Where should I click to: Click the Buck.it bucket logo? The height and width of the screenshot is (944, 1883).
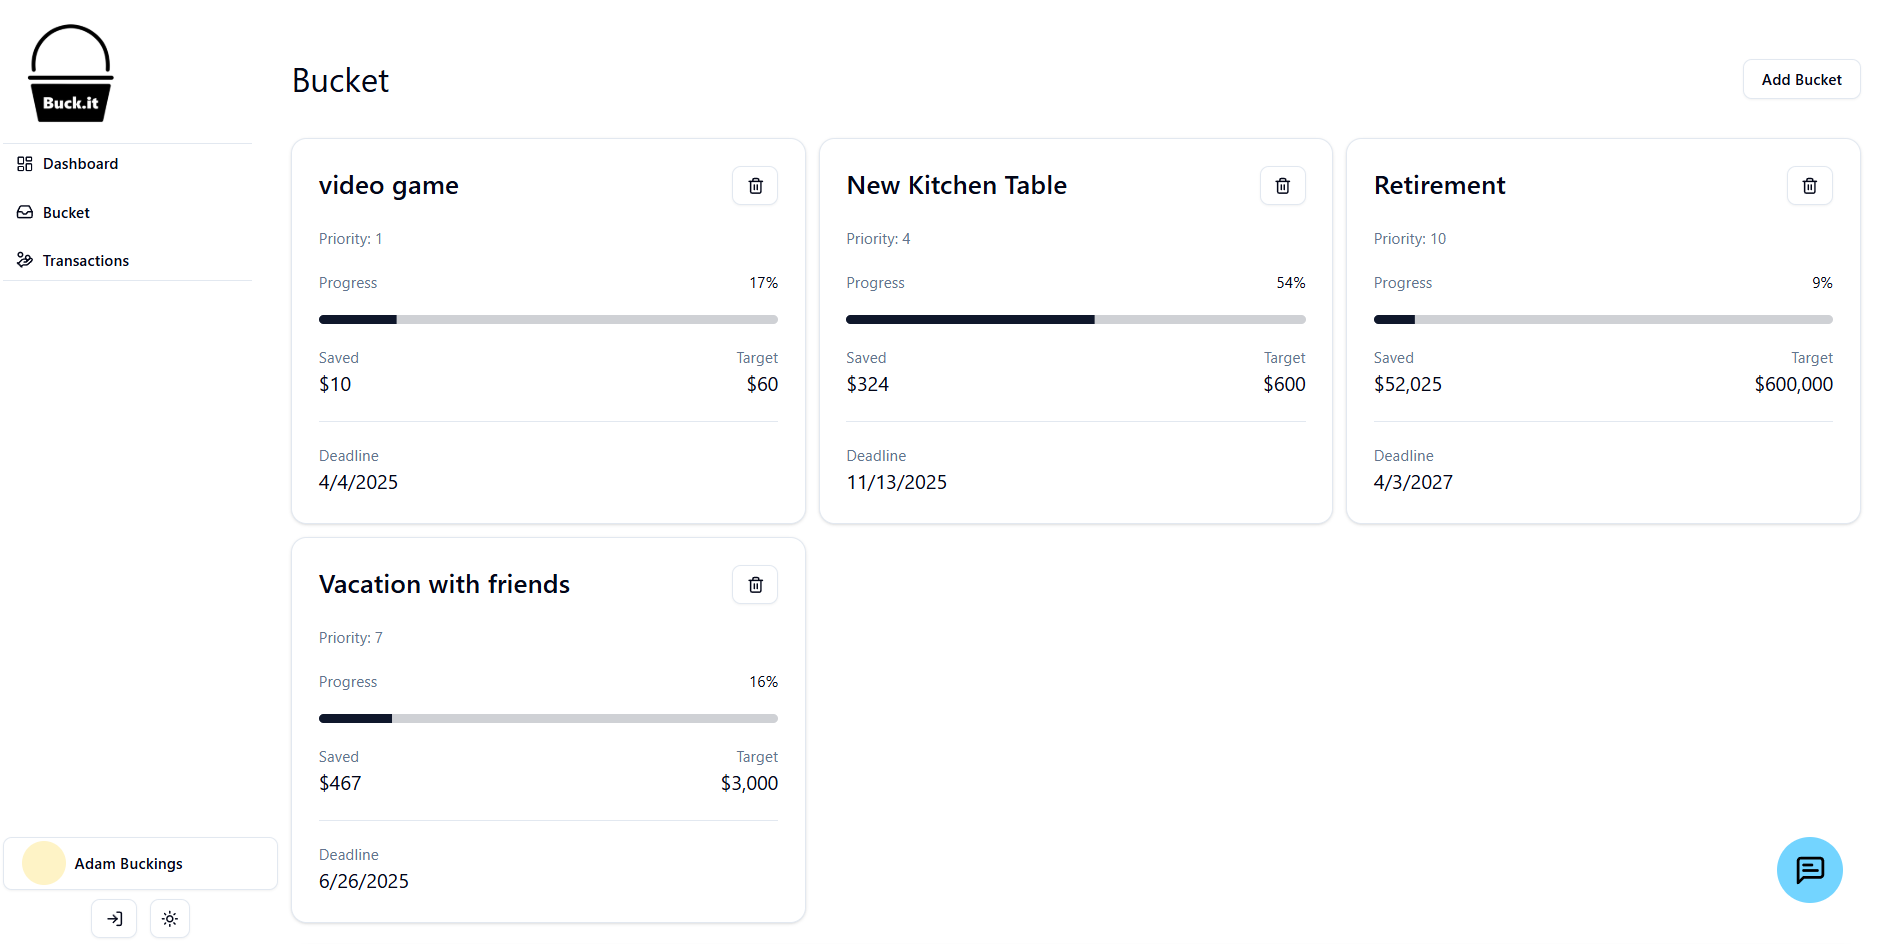70,74
